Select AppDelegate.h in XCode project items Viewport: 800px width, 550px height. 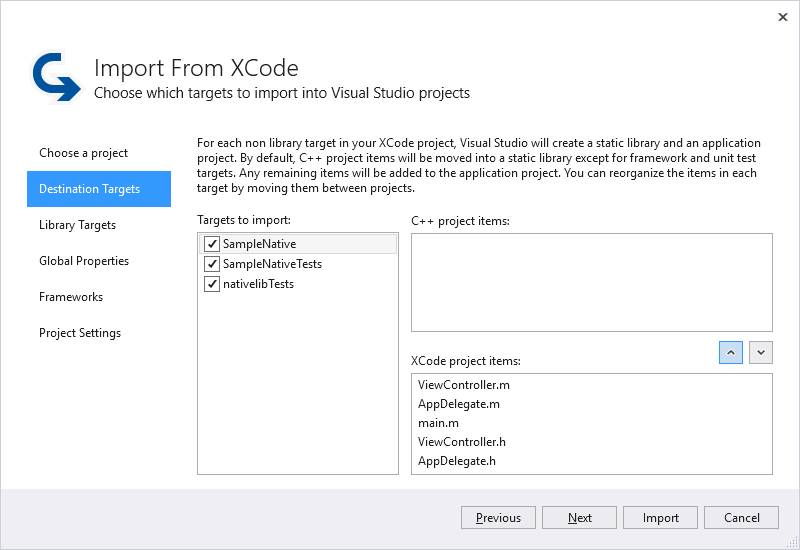pyautogui.click(x=592, y=461)
